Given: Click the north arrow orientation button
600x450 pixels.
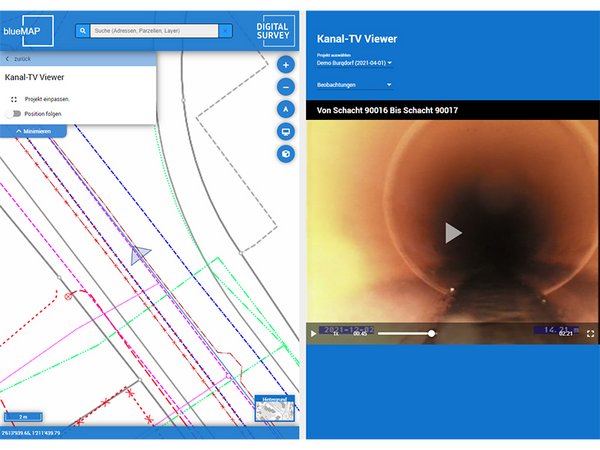Looking at the screenshot, I should (286, 109).
